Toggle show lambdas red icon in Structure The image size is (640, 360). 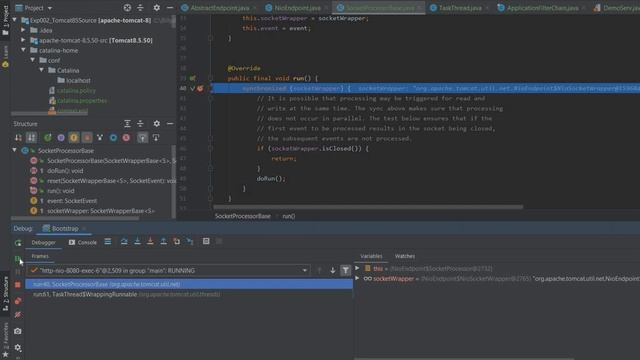pos(126,138)
